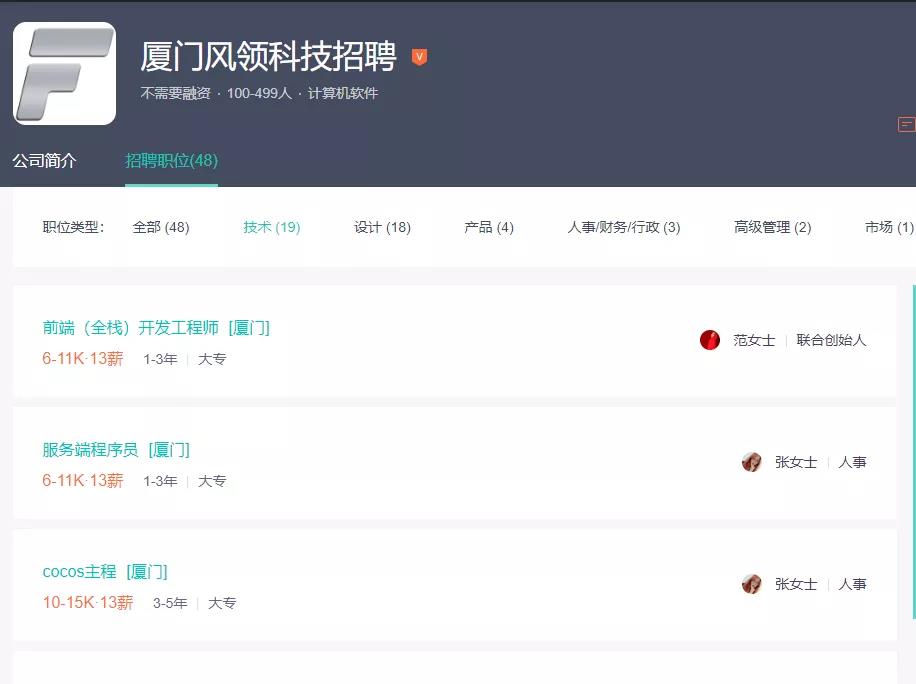Click 范女士's profile avatar
The height and width of the screenshot is (684, 916).
(x=709, y=340)
